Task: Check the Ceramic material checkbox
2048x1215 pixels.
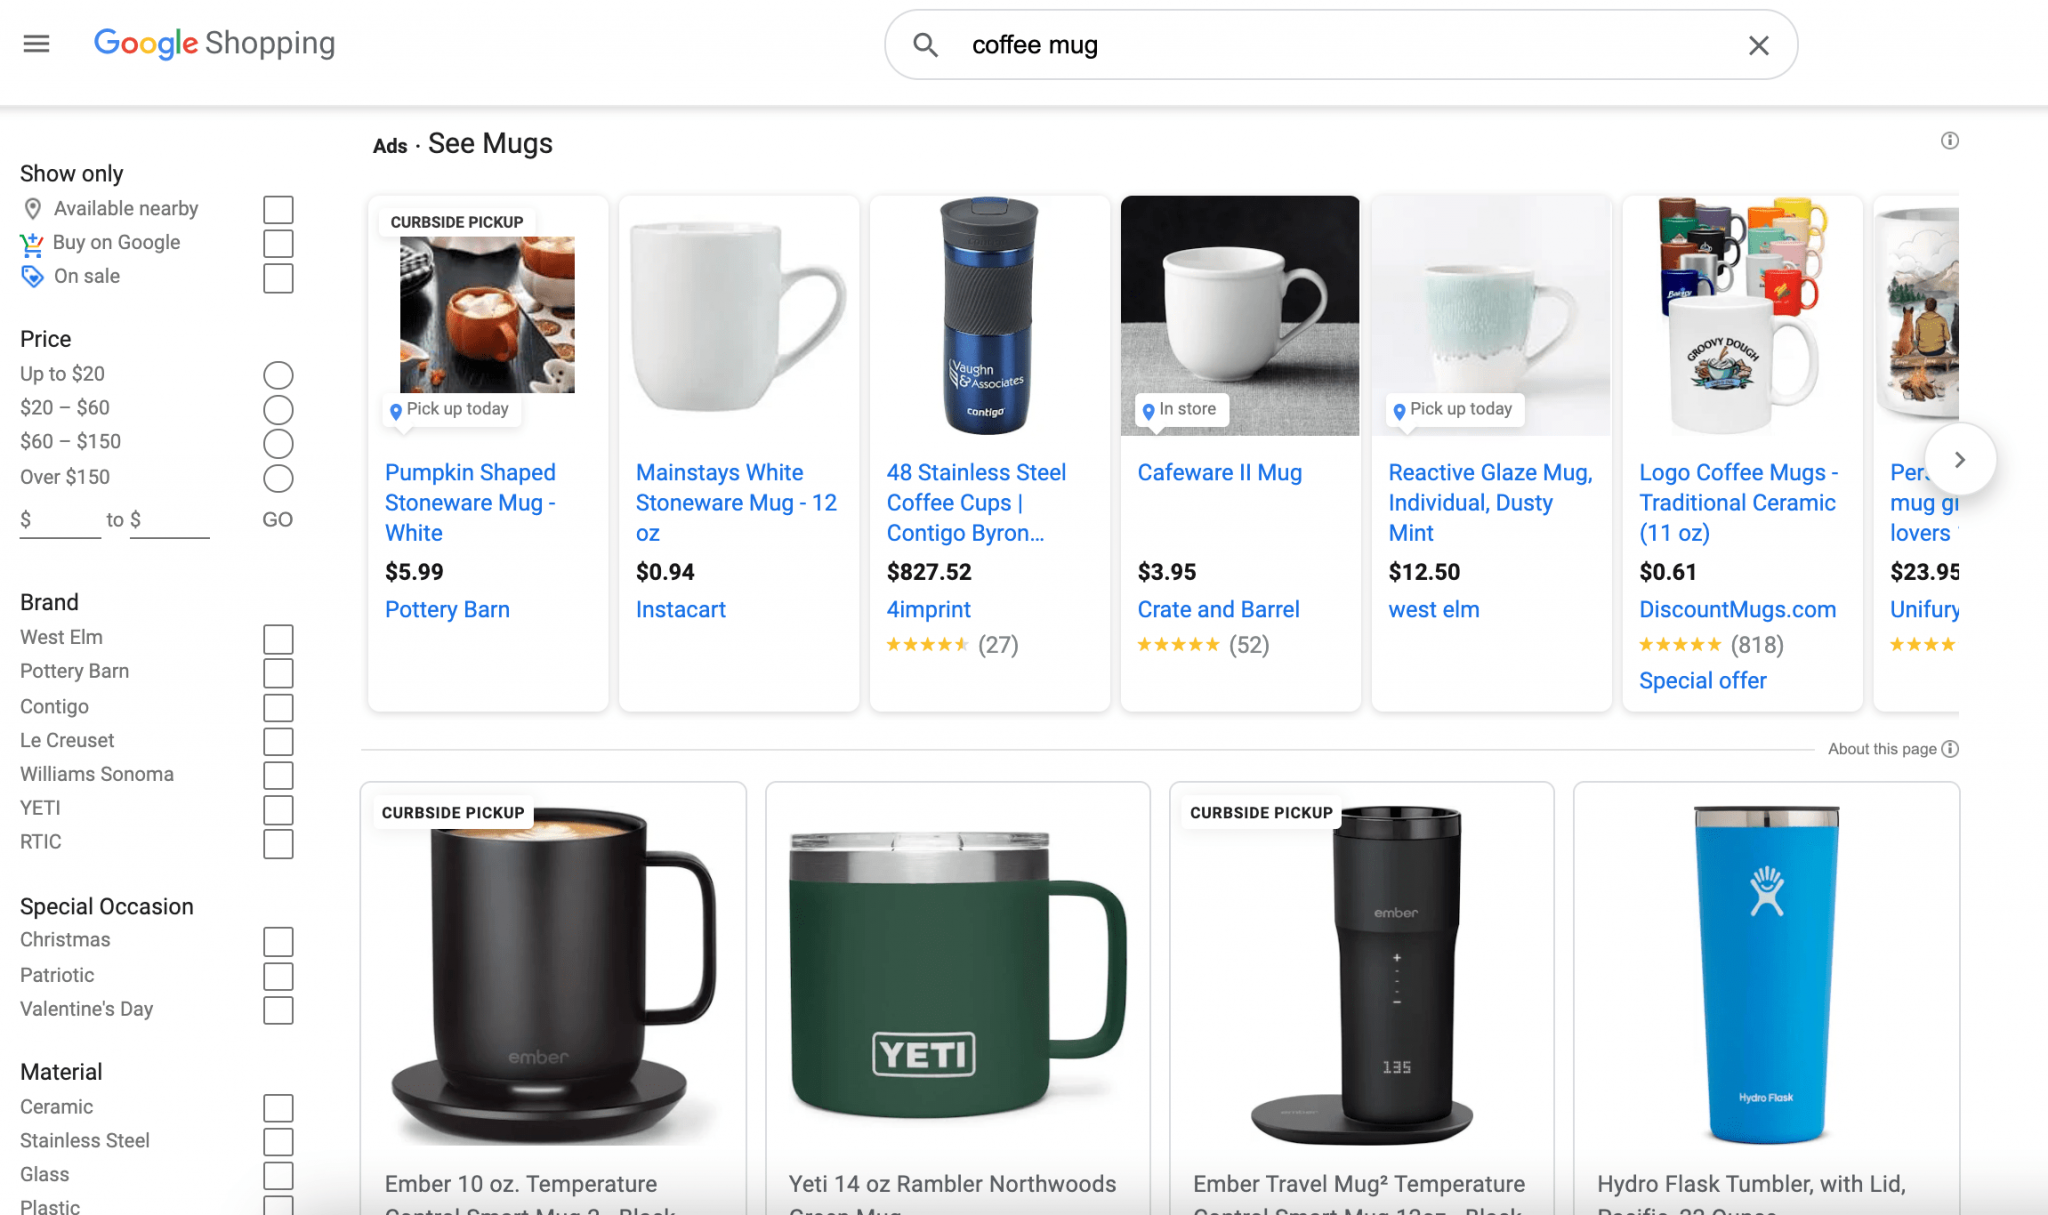Action: tap(278, 1108)
